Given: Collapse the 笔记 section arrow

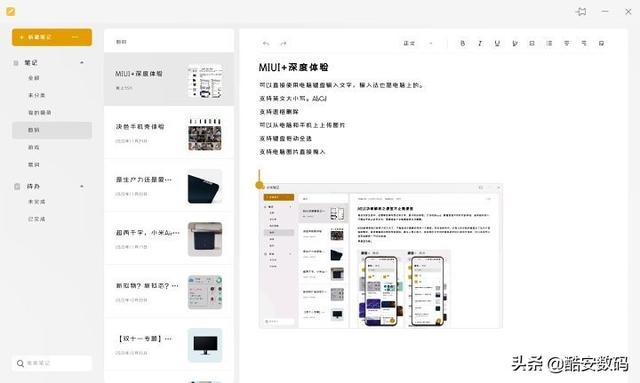Looking at the screenshot, I should [x=82, y=62].
